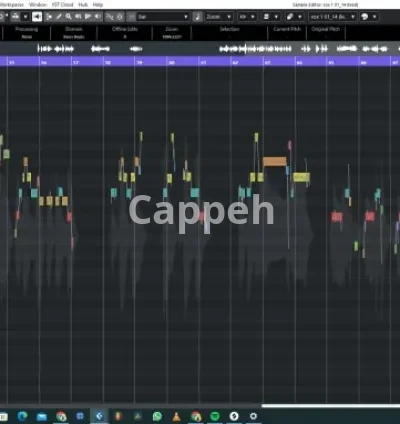Viewport: 400px width, 424px height.
Task: Select the Play tool icon
Action: click(x=88, y=17)
